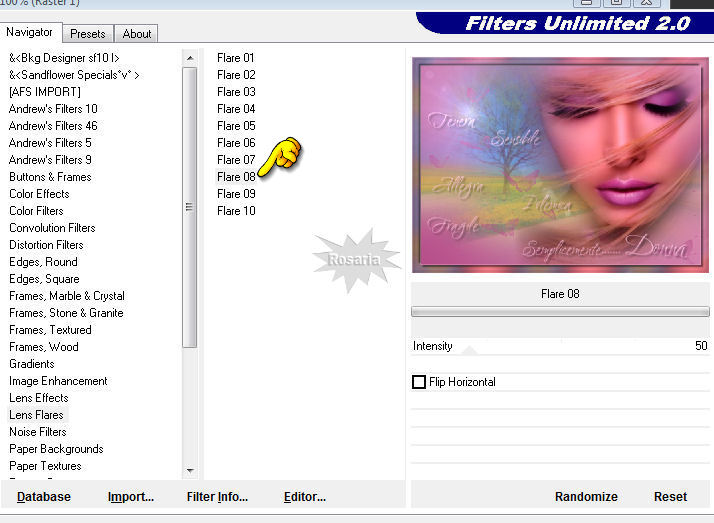Select Buttons & Frames category

coord(50,177)
